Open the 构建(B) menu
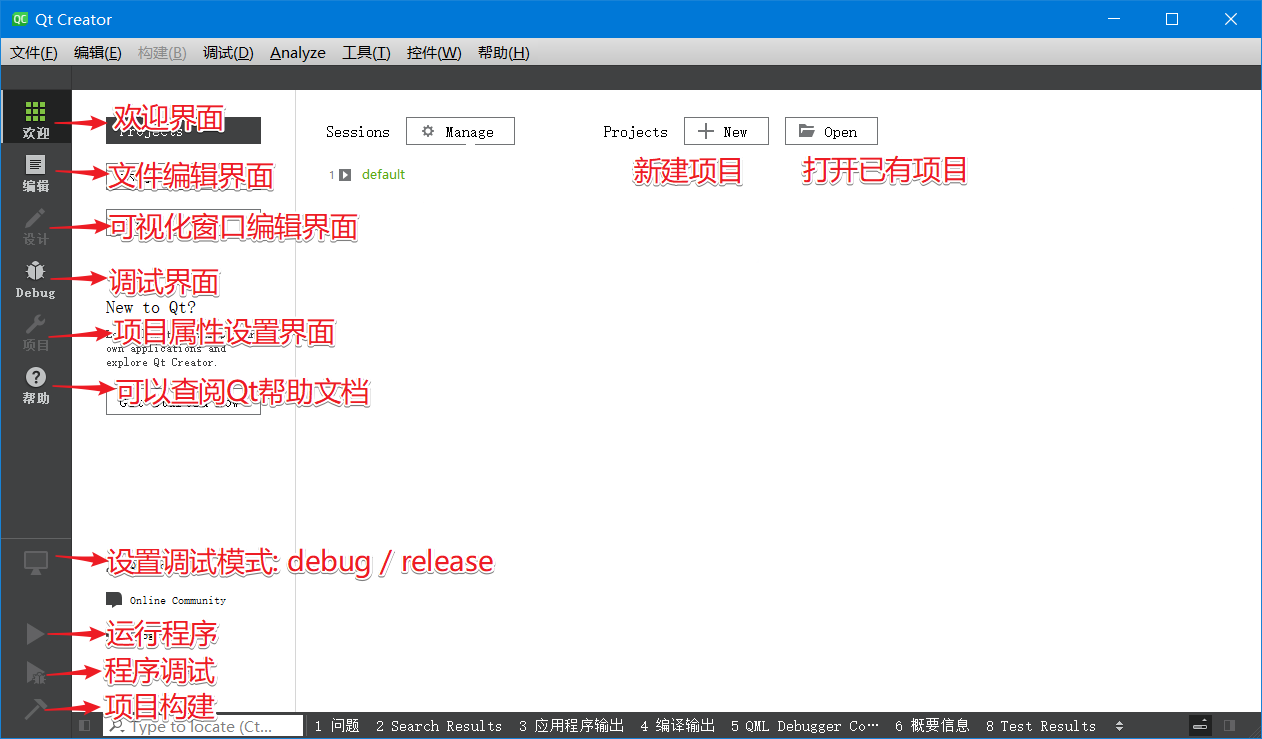1262x739 pixels. 162,53
